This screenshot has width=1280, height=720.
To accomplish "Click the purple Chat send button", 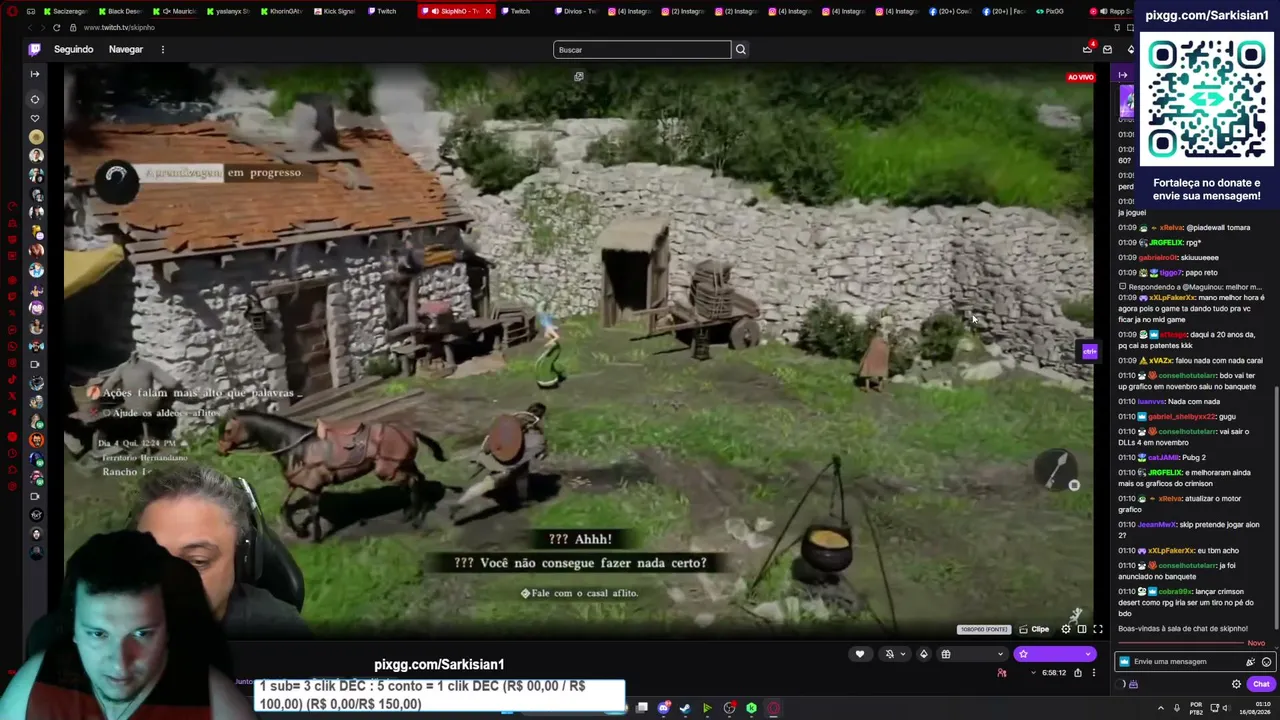I will 1261,684.
